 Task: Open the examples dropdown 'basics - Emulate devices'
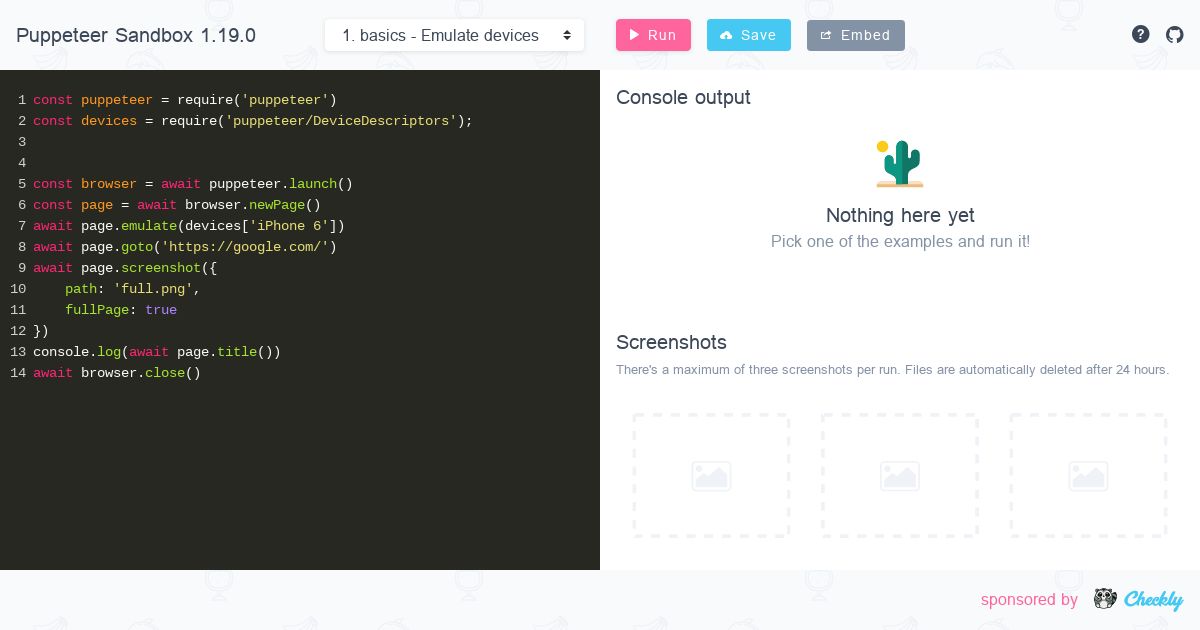click(x=455, y=35)
